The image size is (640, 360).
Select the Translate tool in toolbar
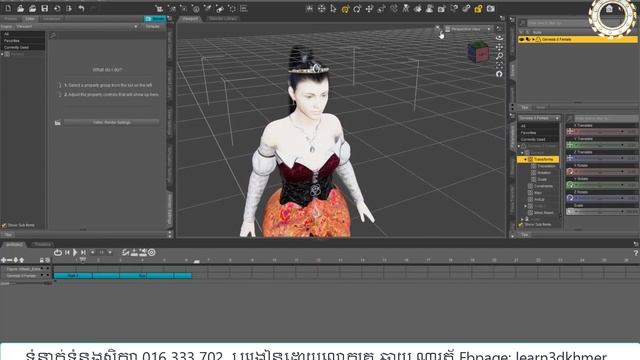pos(369,9)
